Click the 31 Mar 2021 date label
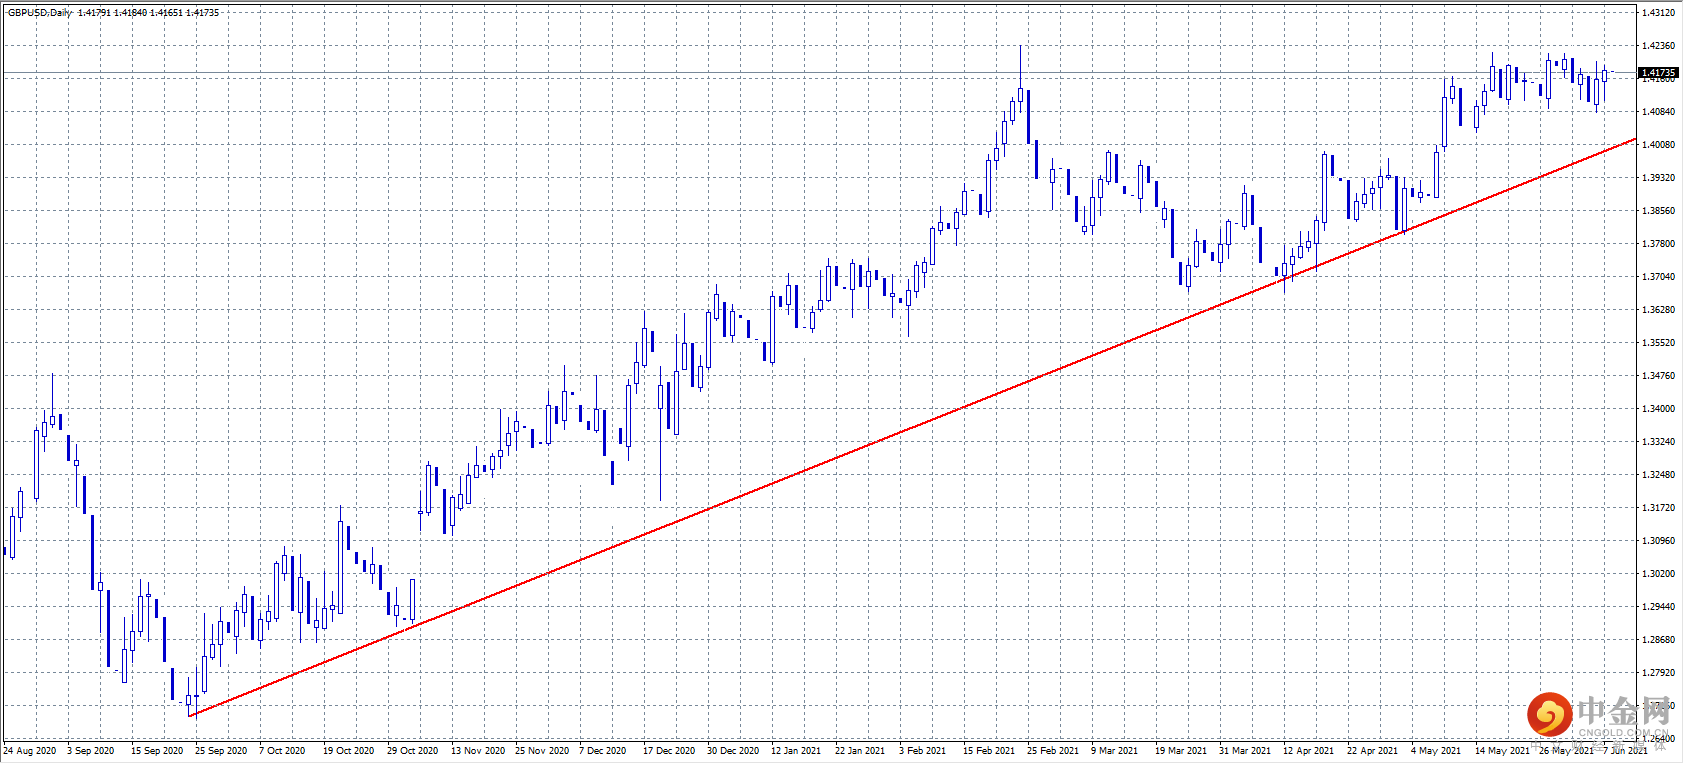 point(1245,751)
